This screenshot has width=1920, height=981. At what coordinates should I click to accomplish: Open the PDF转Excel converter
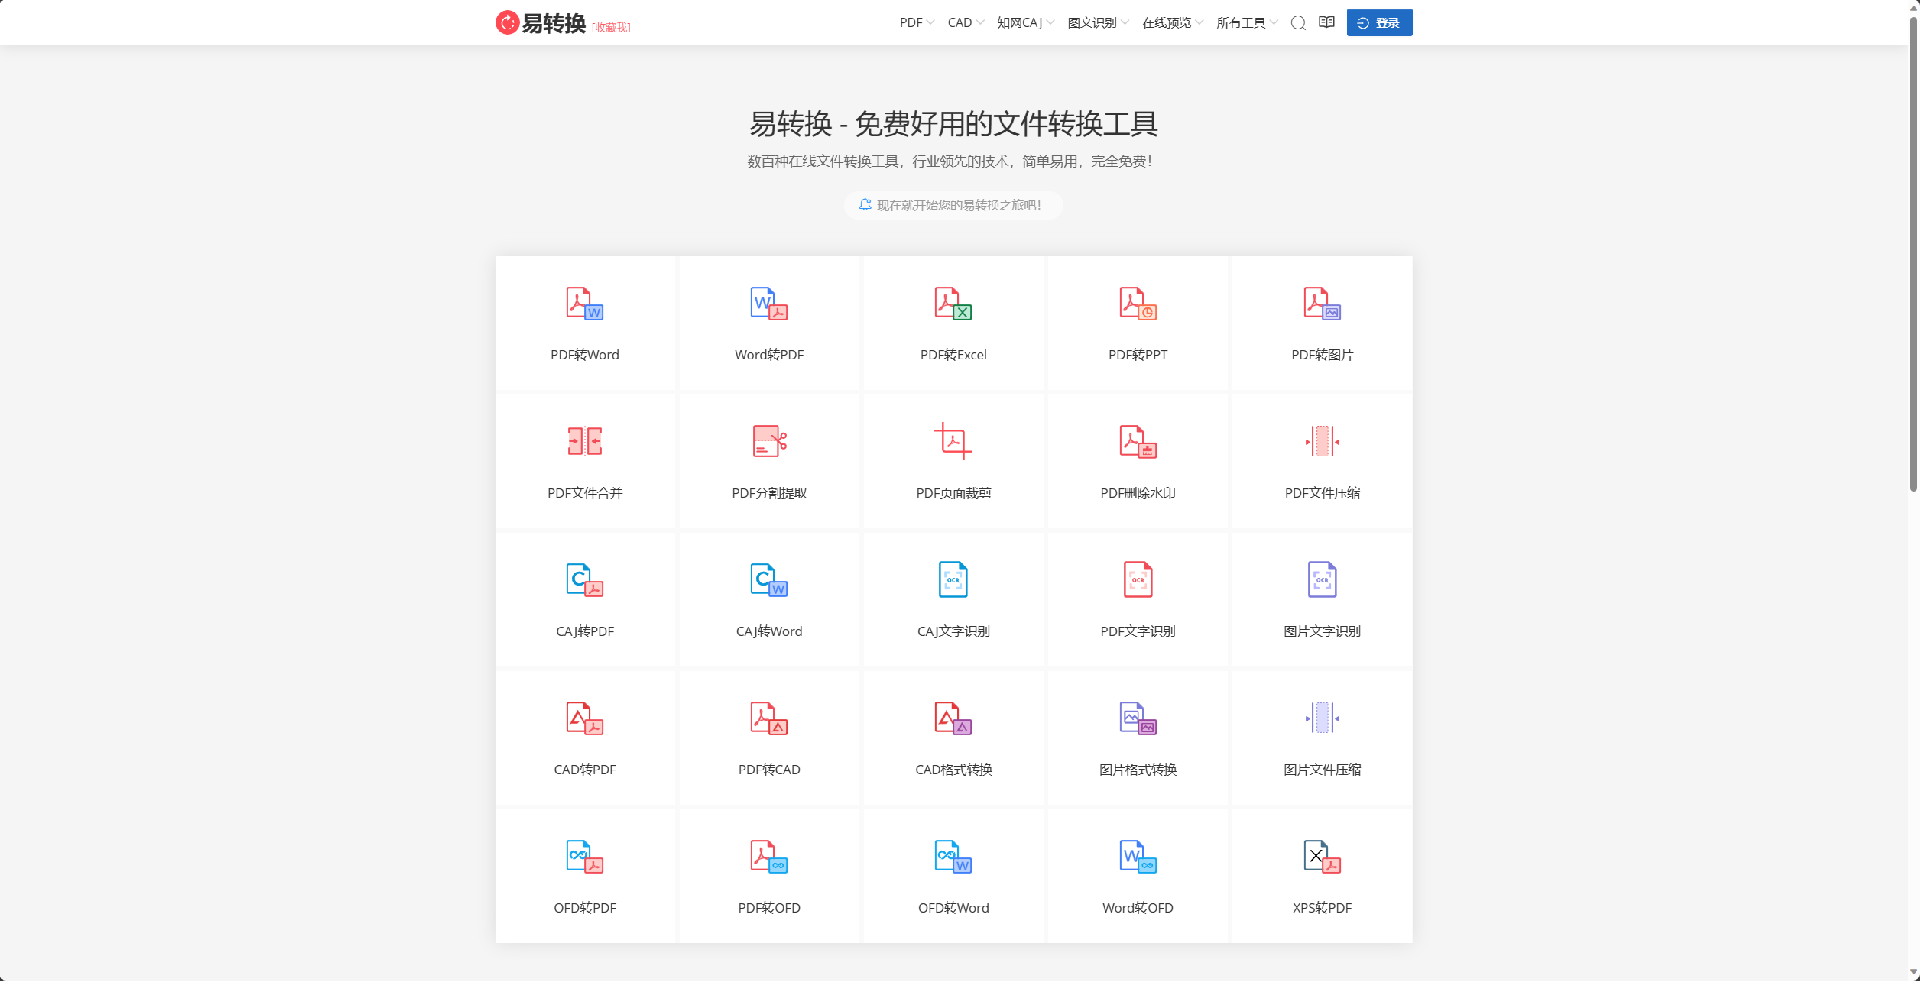(953, 323)
